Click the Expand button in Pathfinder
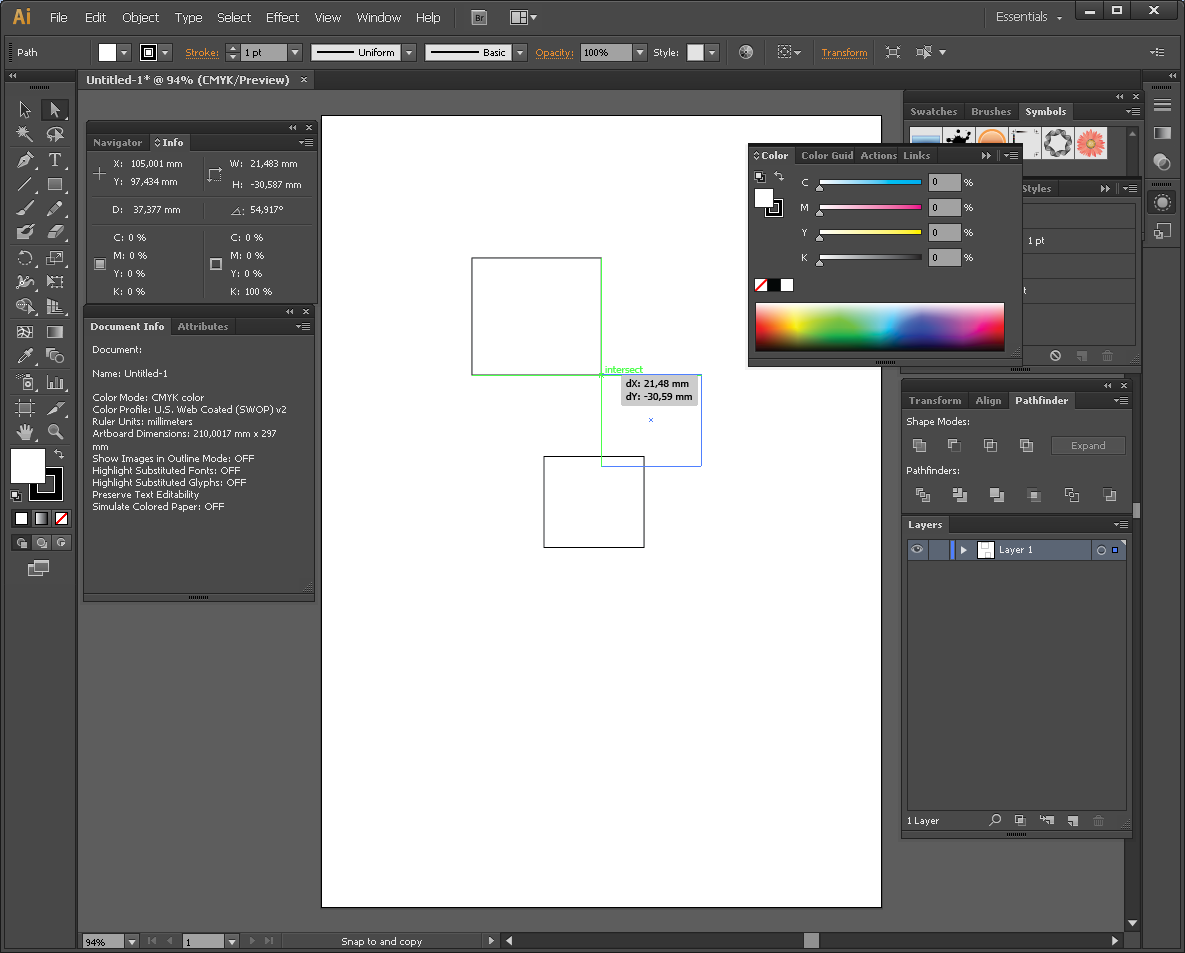The height and width of the screenshot is (953, 1185). coord(1088,446)
